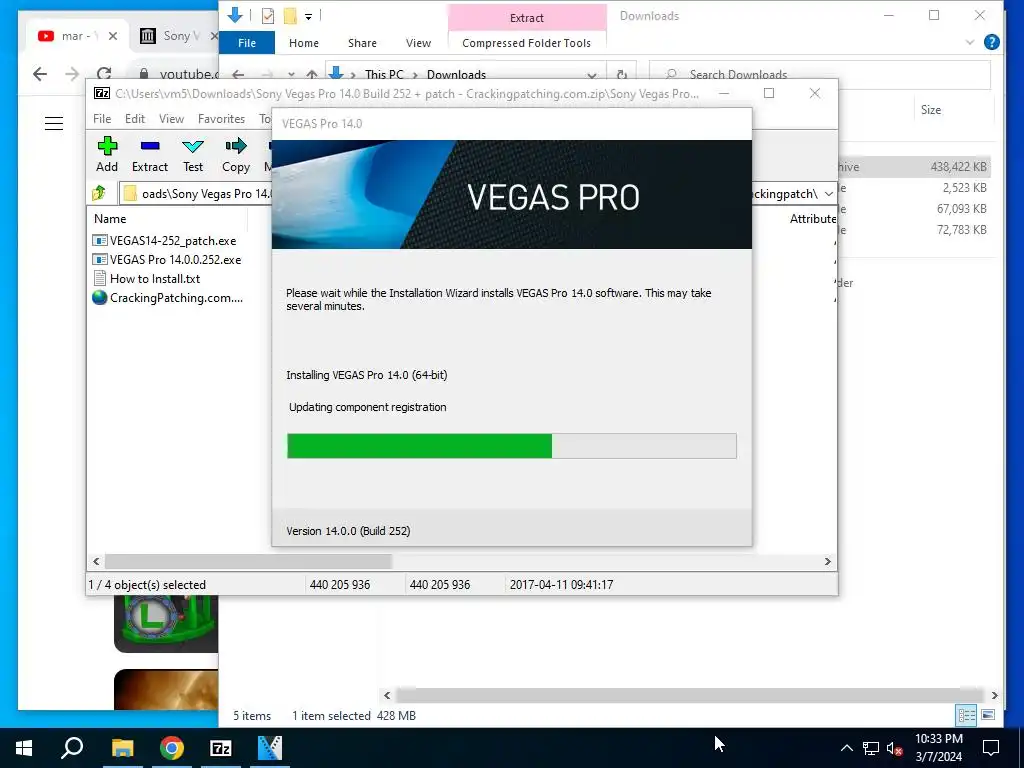Click the Chrome taskbar icon
This screenshot has height=768, width=1024.
172,748
